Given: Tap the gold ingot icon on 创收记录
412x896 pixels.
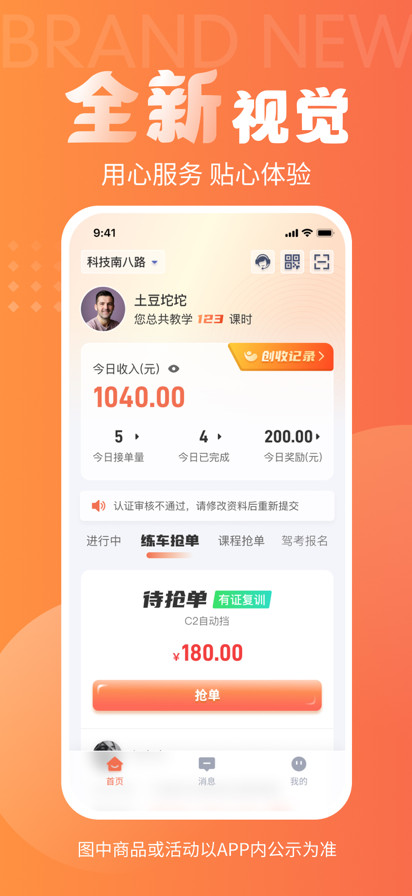Looking at the screenshot, I should (250, 357).
